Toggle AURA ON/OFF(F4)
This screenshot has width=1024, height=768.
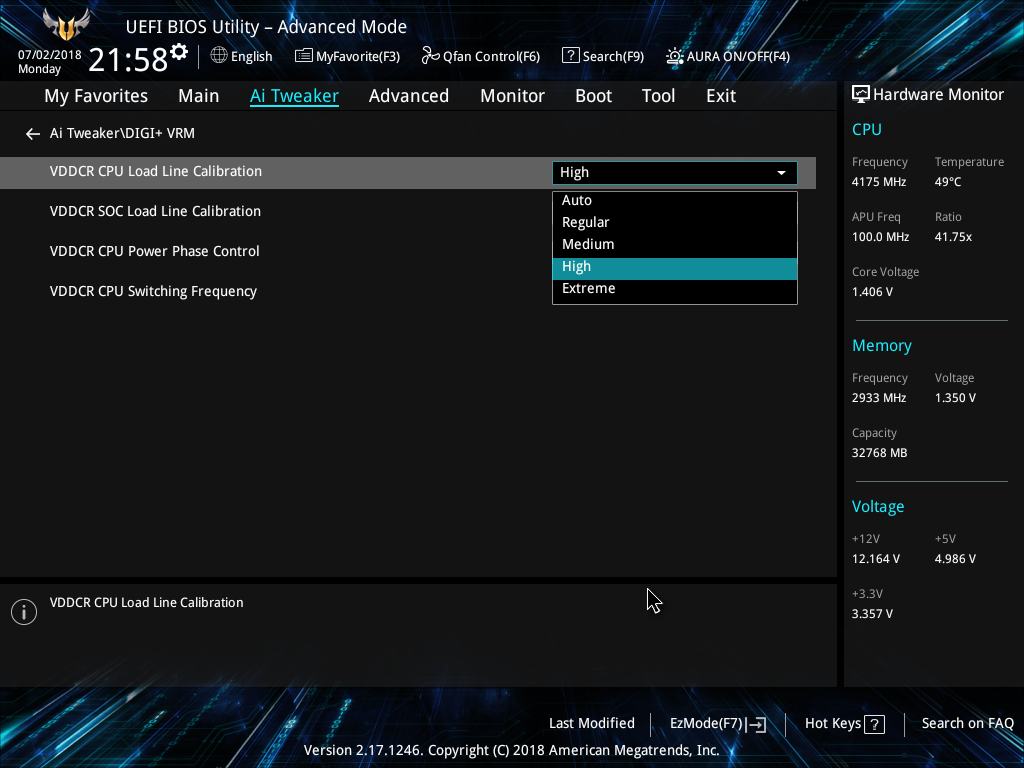coord(728,56)
